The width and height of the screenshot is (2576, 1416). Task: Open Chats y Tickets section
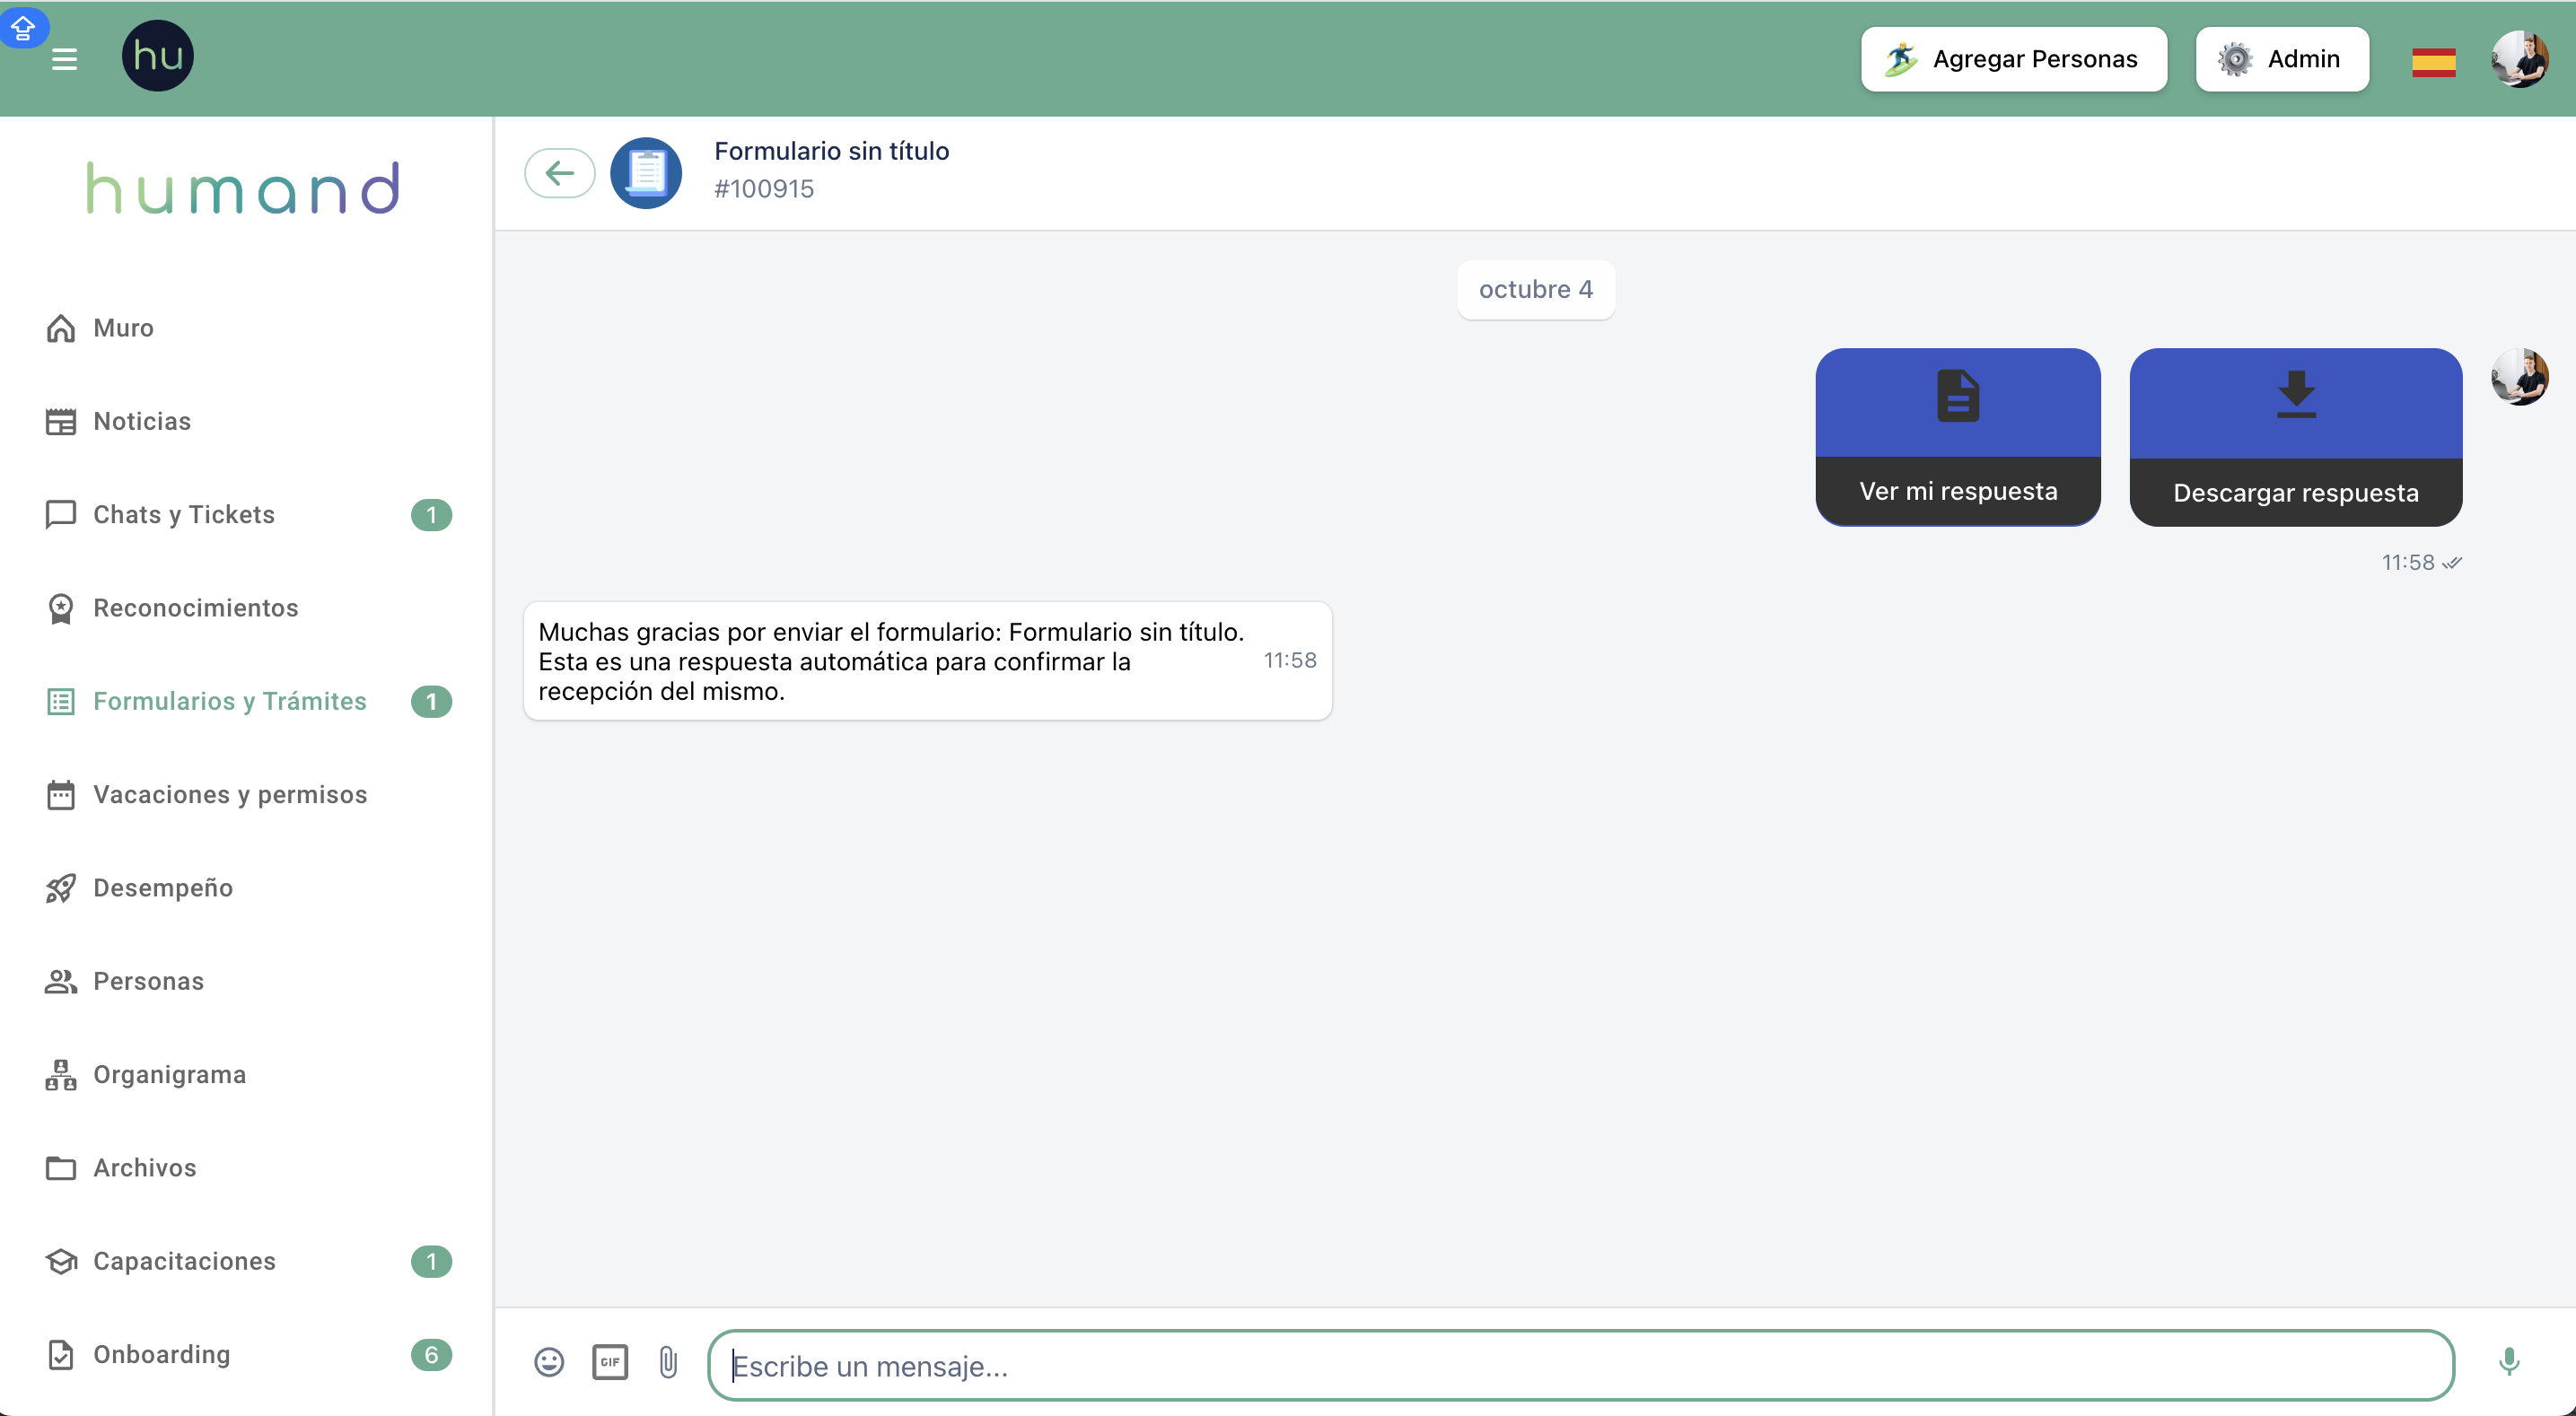click(183, 514)
